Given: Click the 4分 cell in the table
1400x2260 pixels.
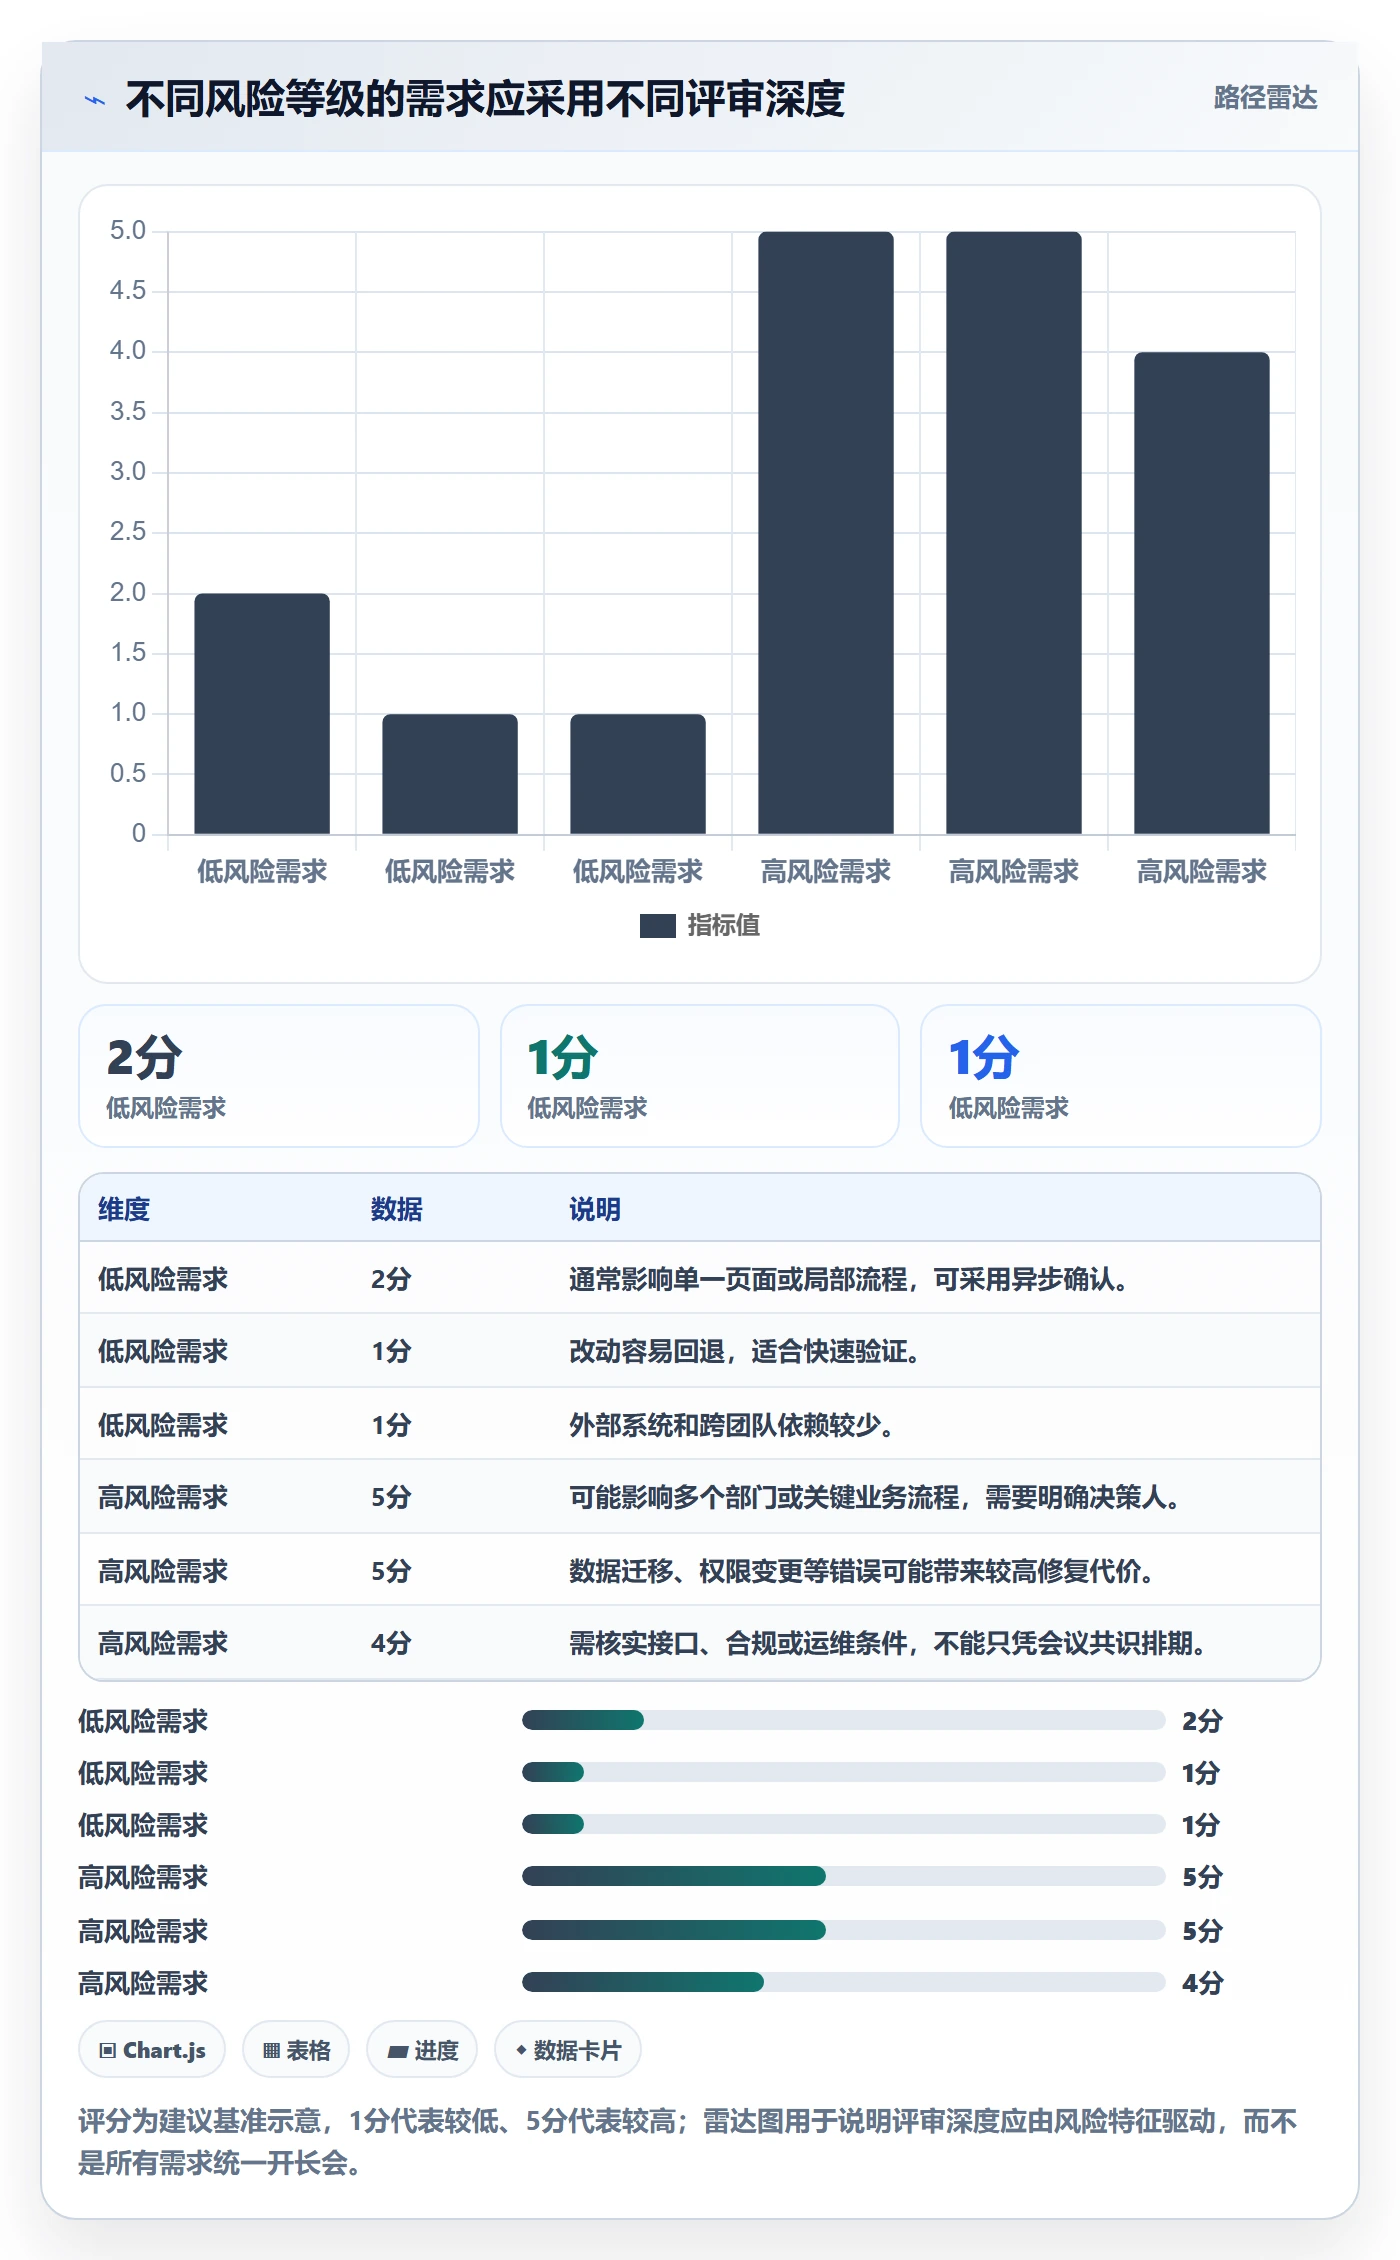Looking at the screenshot, I should pyautogui.click(x=391, y=1643).
